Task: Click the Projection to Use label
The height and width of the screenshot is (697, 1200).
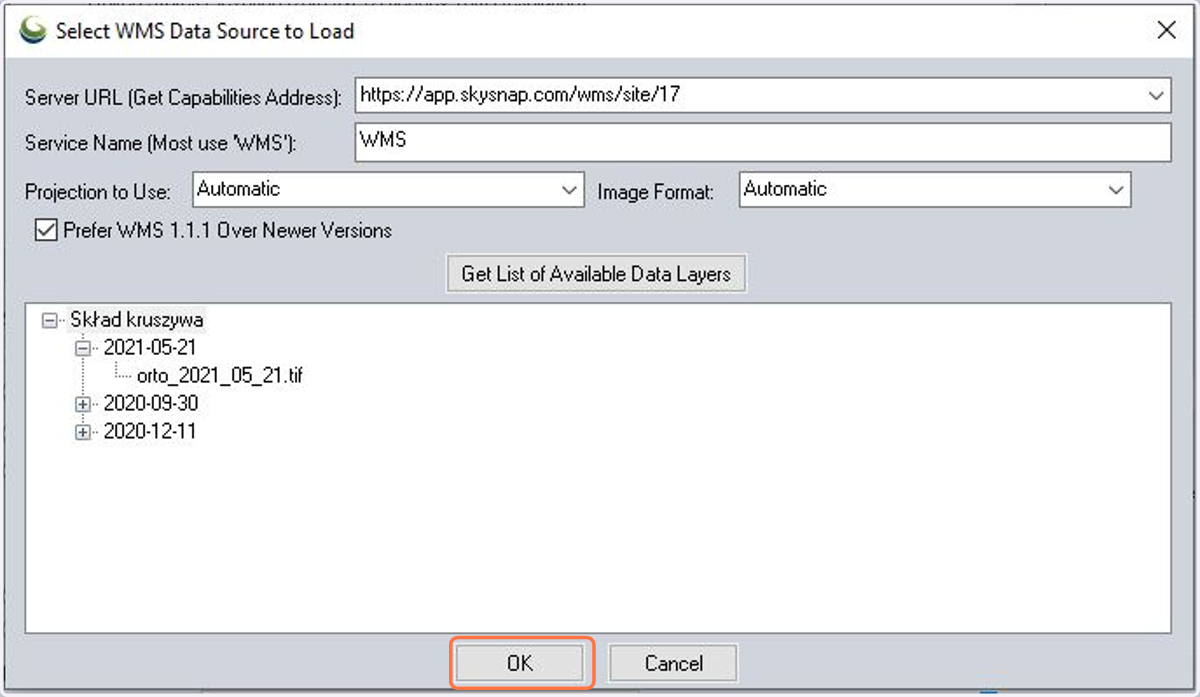Action: pyautogui.click(x=98, y=191)
